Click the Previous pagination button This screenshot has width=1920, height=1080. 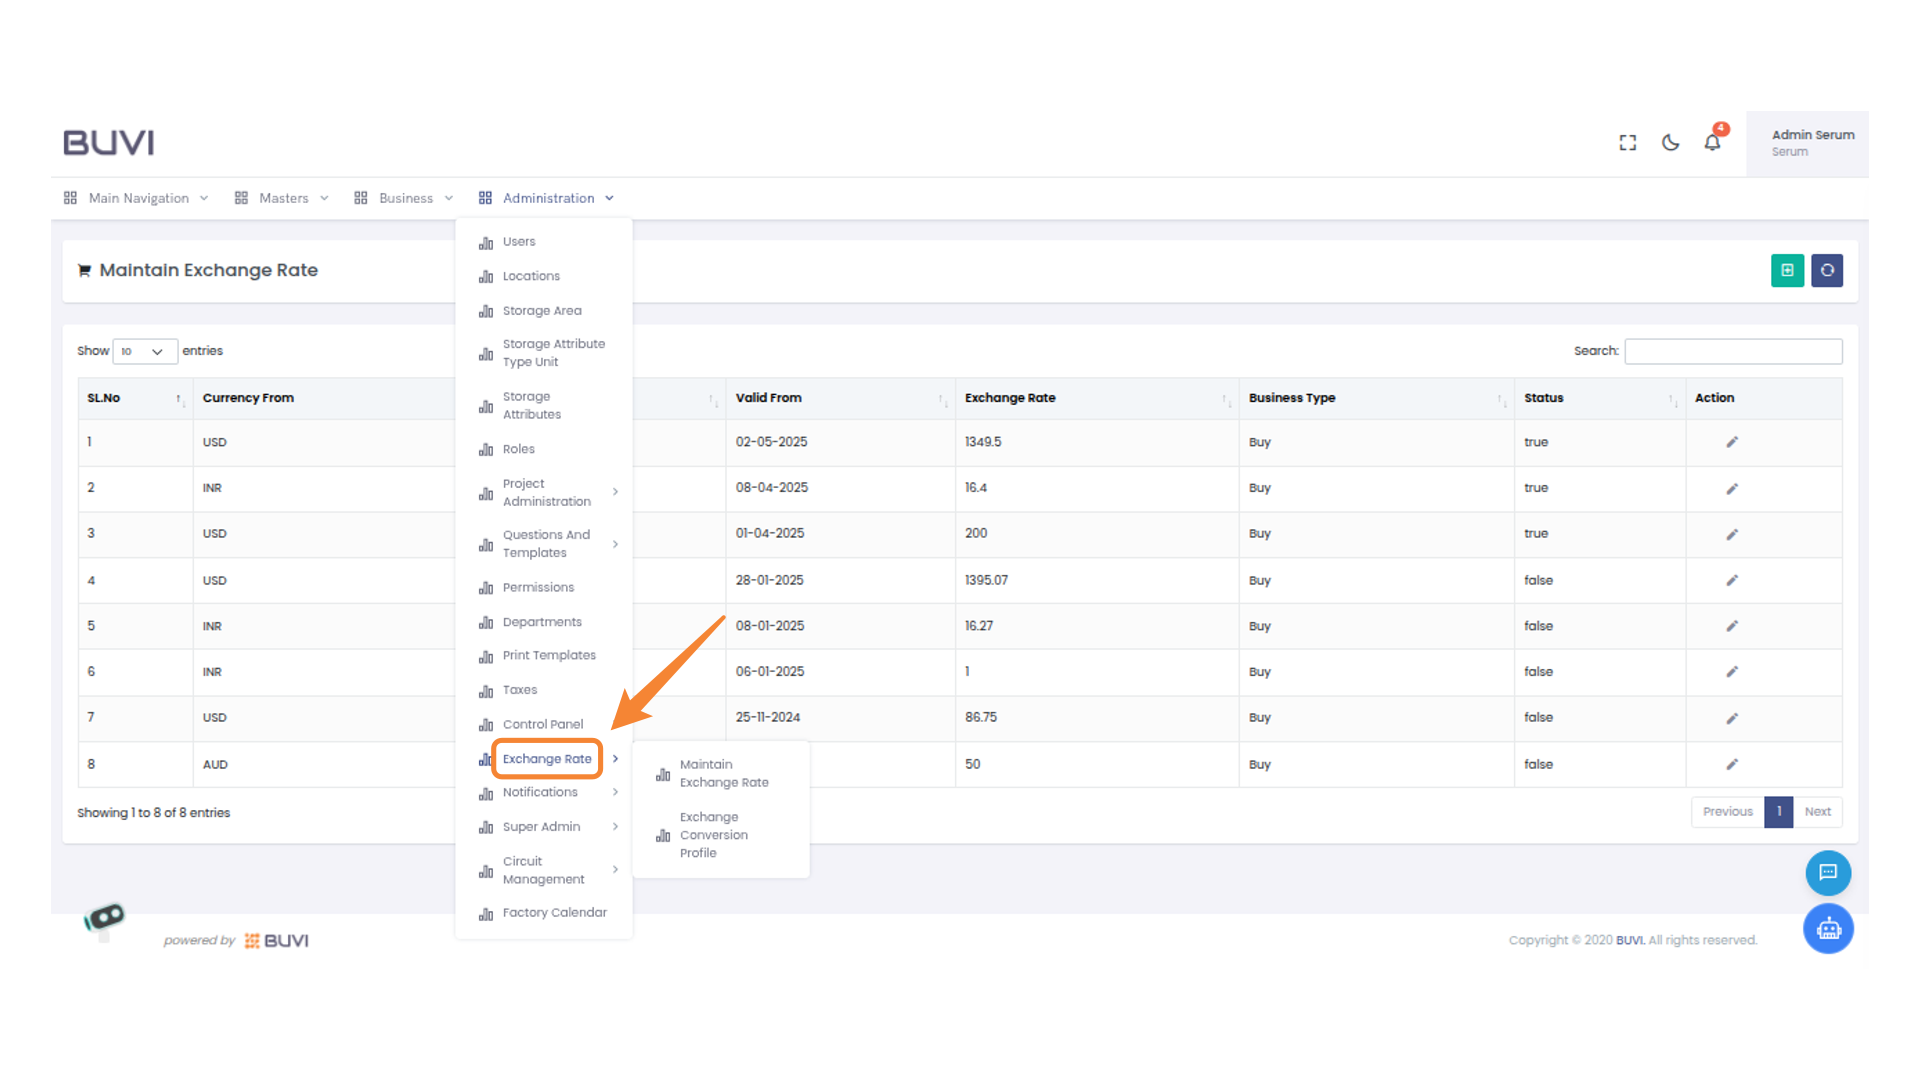(x=1727, y=812)
